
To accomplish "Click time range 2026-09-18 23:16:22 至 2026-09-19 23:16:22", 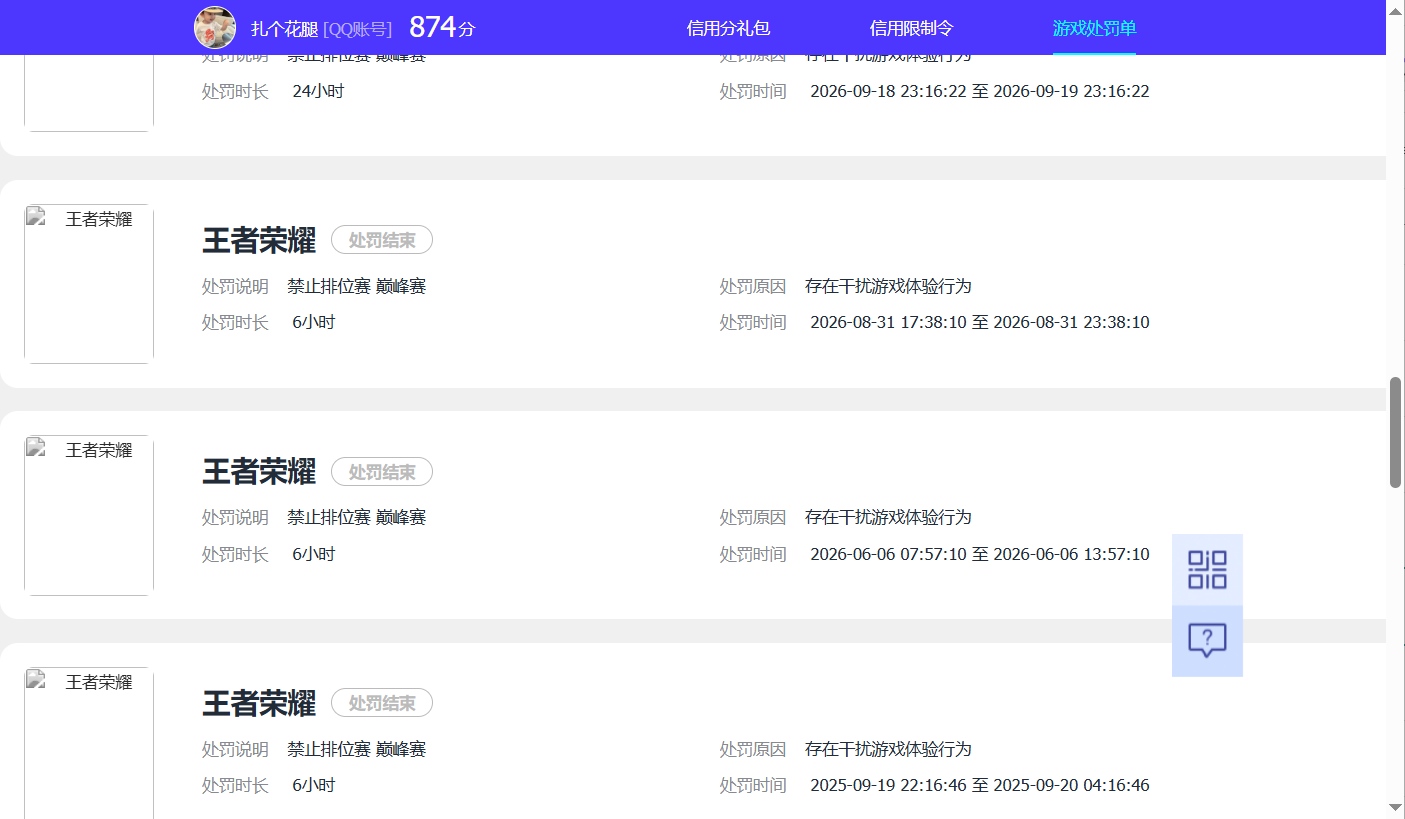I will 980,91.
